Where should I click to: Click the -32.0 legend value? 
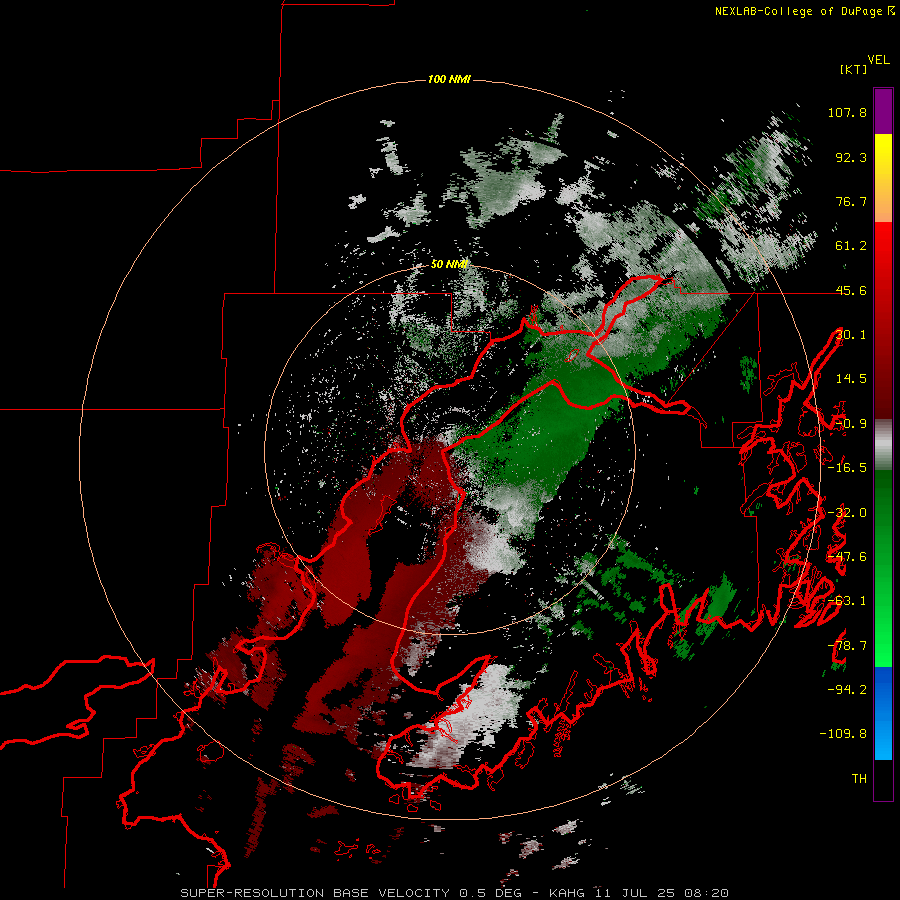click(847, 513)
